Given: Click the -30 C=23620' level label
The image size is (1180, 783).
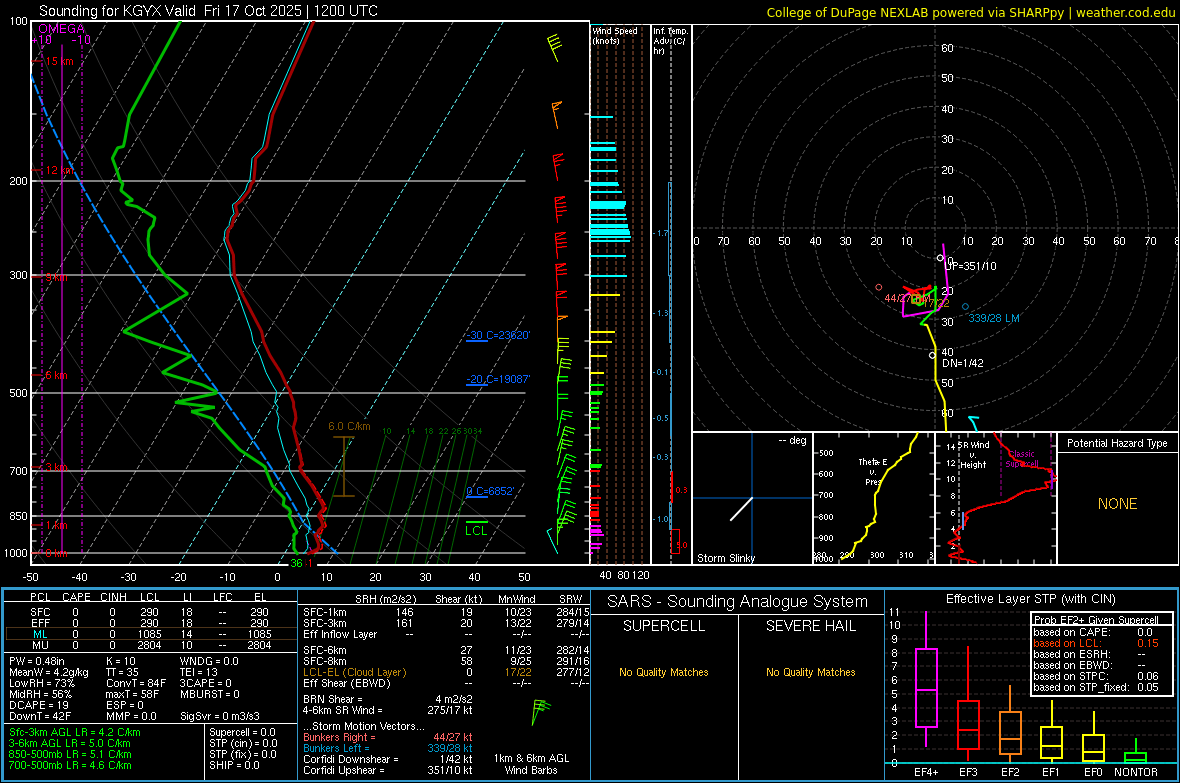Looking at the screenshot, I should click(498, 335).
